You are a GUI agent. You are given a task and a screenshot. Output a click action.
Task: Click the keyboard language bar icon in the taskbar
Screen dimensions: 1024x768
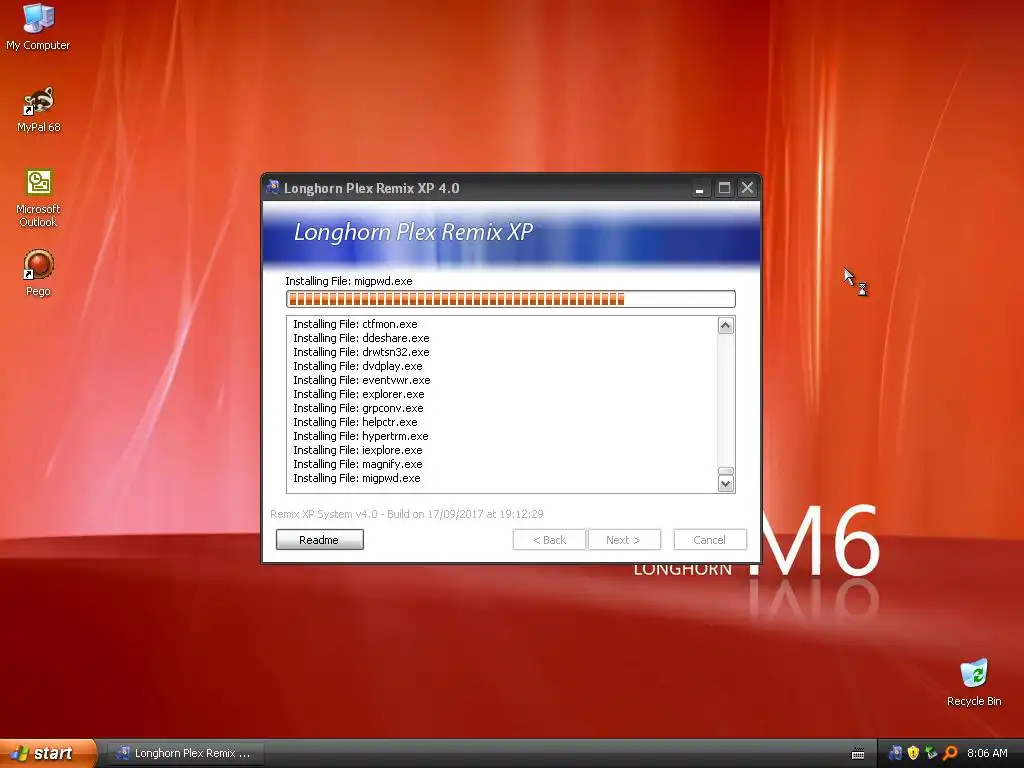[858, 754]
